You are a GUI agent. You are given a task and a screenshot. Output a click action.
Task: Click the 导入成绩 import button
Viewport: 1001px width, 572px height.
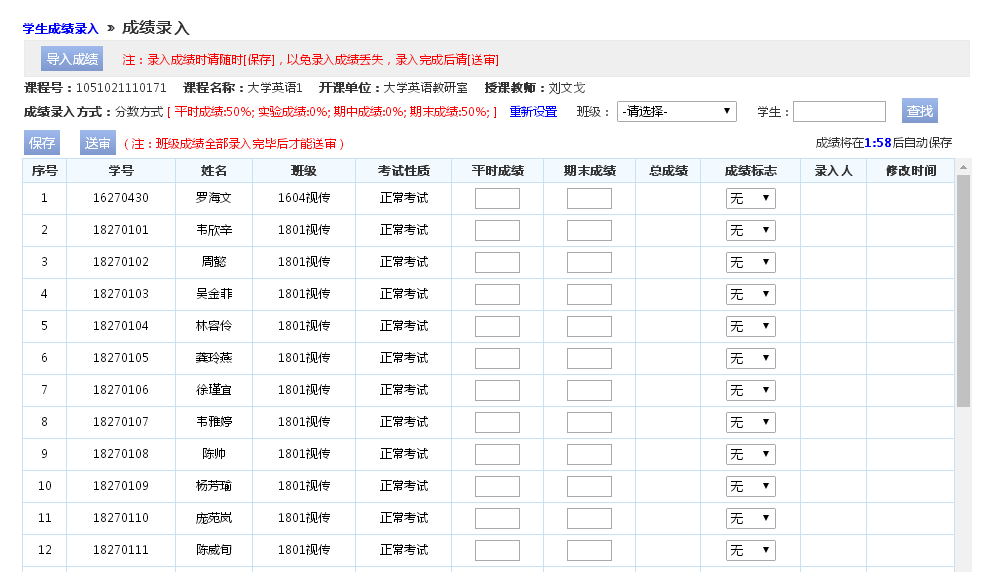tap(72, 59)
